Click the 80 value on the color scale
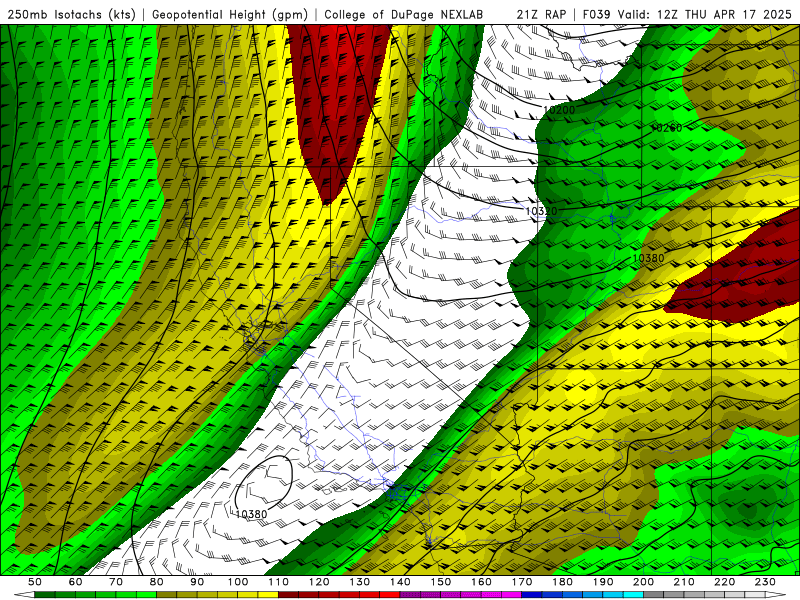Viewport: 800px width, 600px height. (x=157, y=582)
